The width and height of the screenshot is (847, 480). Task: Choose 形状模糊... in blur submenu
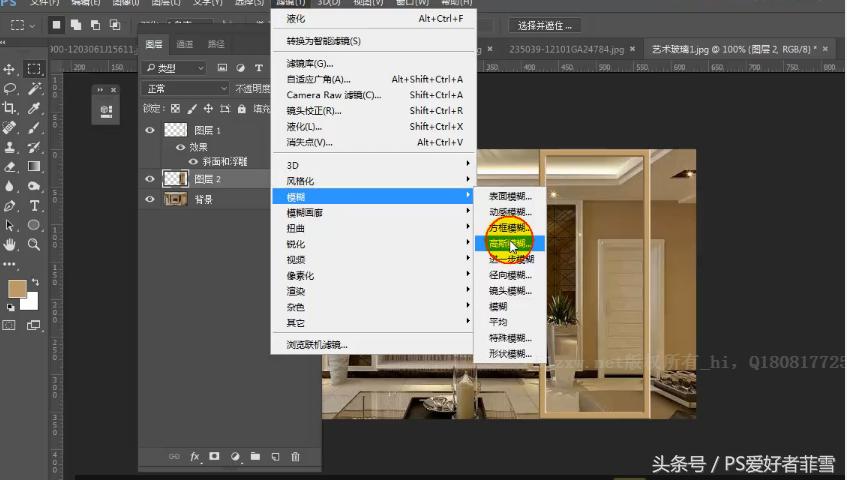click(510, 354)
